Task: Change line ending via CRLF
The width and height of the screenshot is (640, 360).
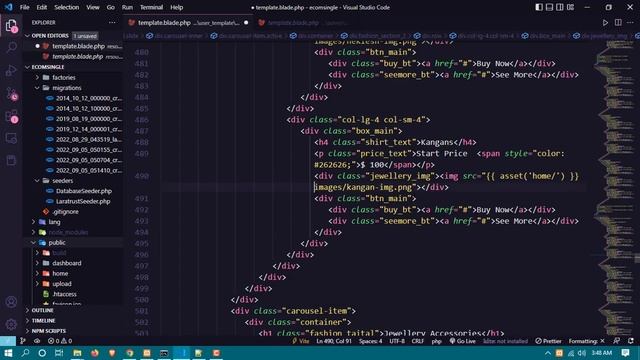Action: coord(418,341)
